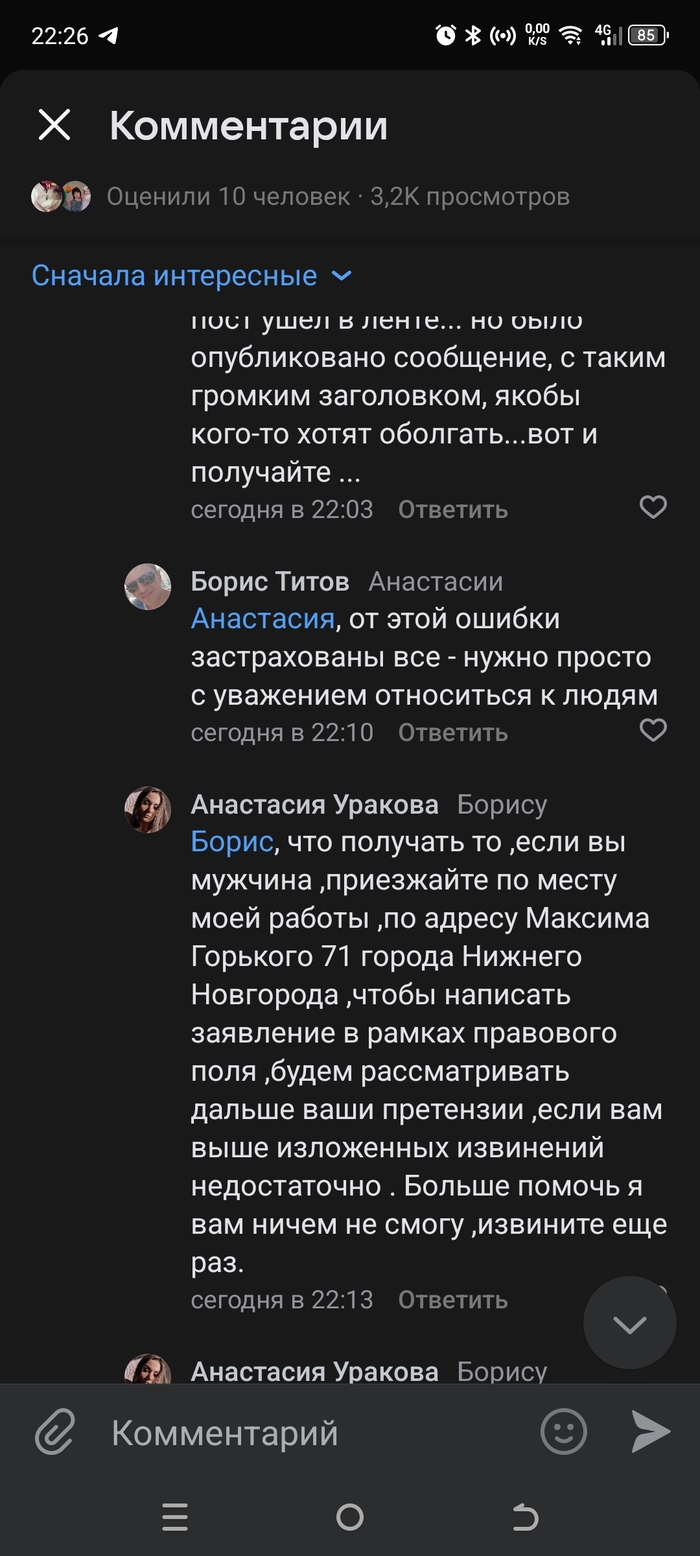This screenshot has width=700, height=1556.
Task: Open the emoji smiley picker
Action: tap(563, 1432)
